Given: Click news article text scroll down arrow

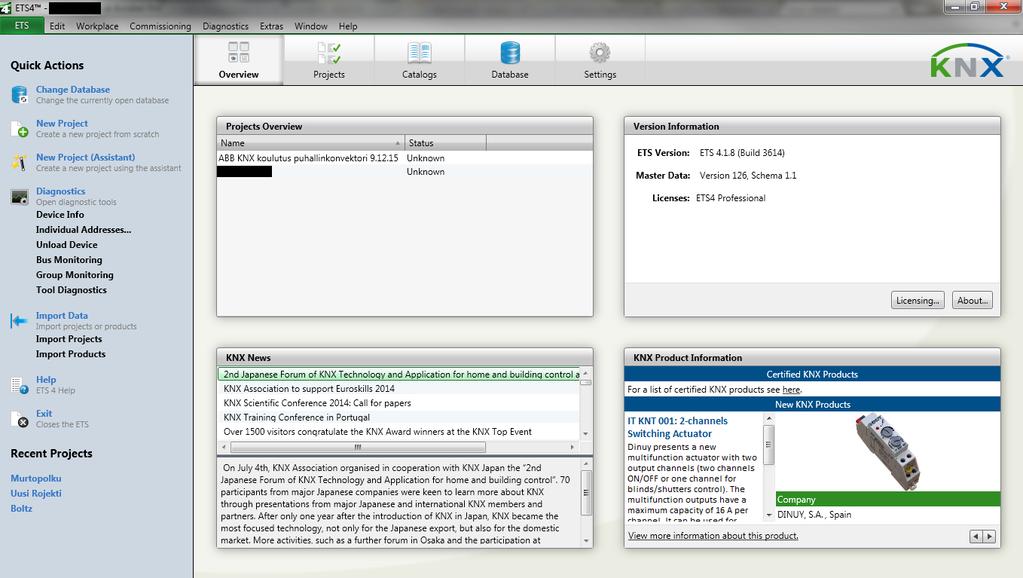Looking at the screenshot, I should click(585, 541).
